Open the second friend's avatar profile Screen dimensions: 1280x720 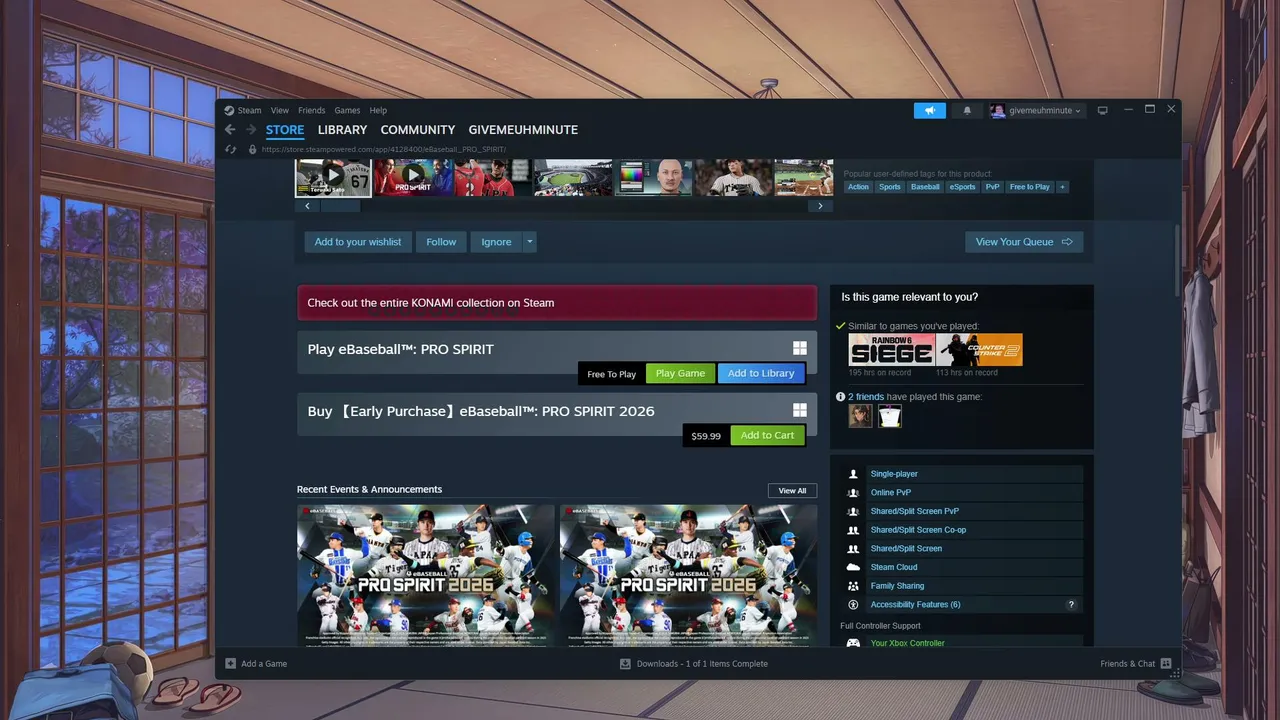pyautogui.click(x=890, y=416)
